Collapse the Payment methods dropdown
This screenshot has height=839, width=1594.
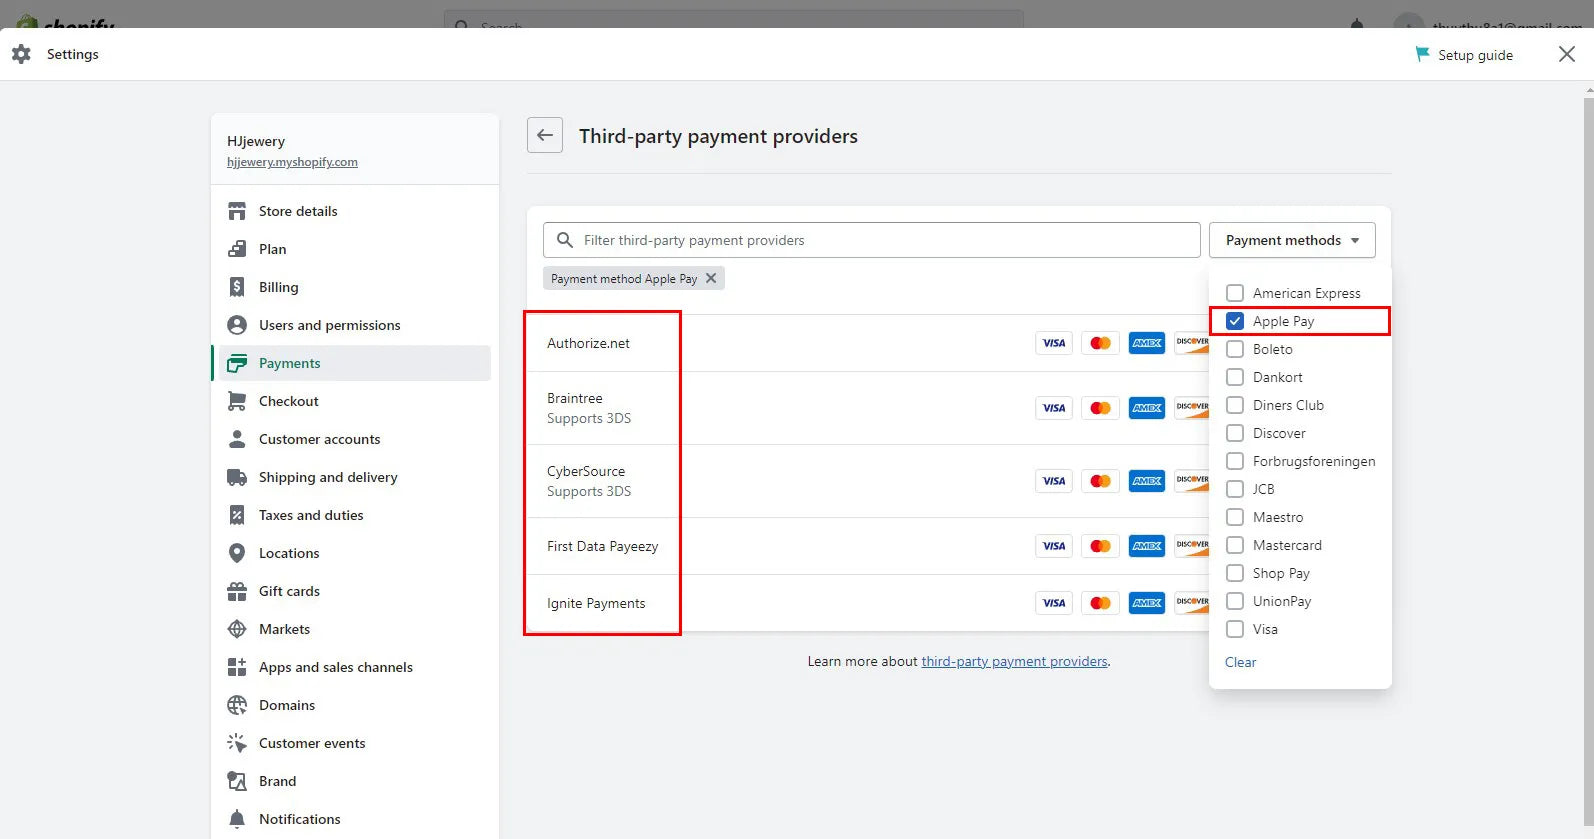(x=1291, y=240)
